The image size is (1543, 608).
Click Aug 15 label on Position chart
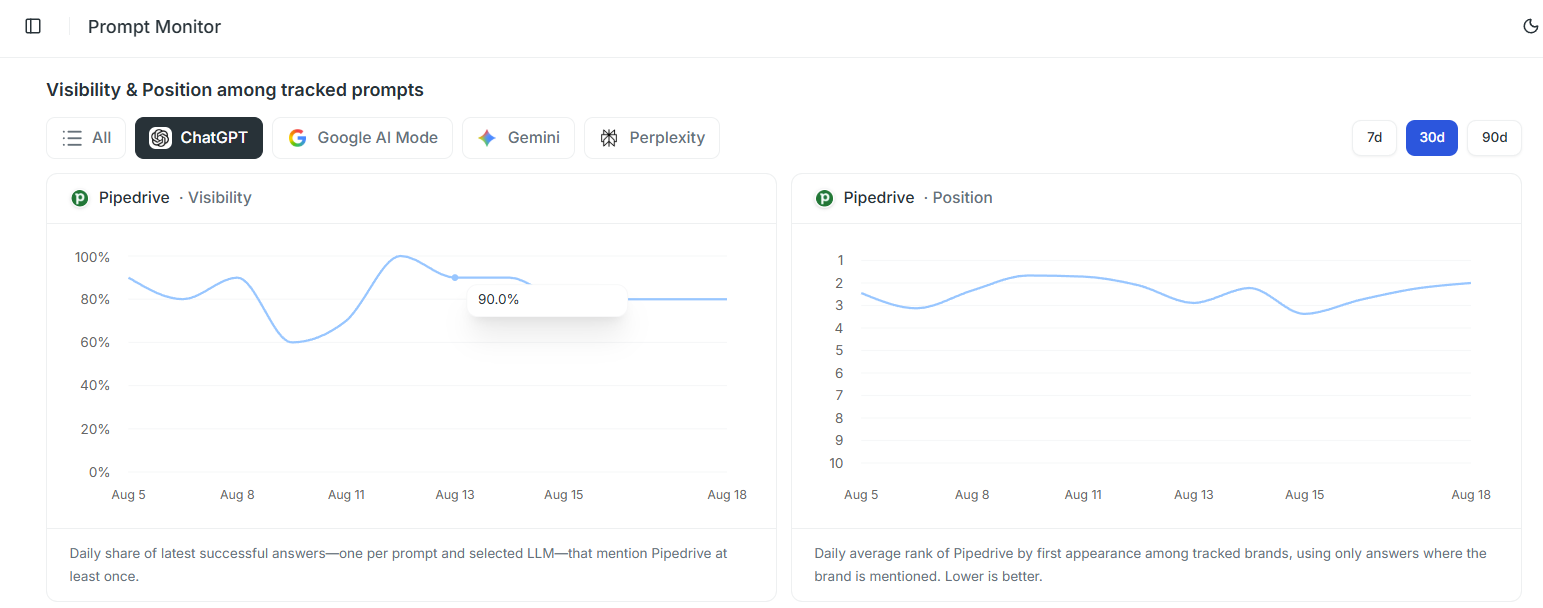pyautogui.click(x=1304, y=495)
